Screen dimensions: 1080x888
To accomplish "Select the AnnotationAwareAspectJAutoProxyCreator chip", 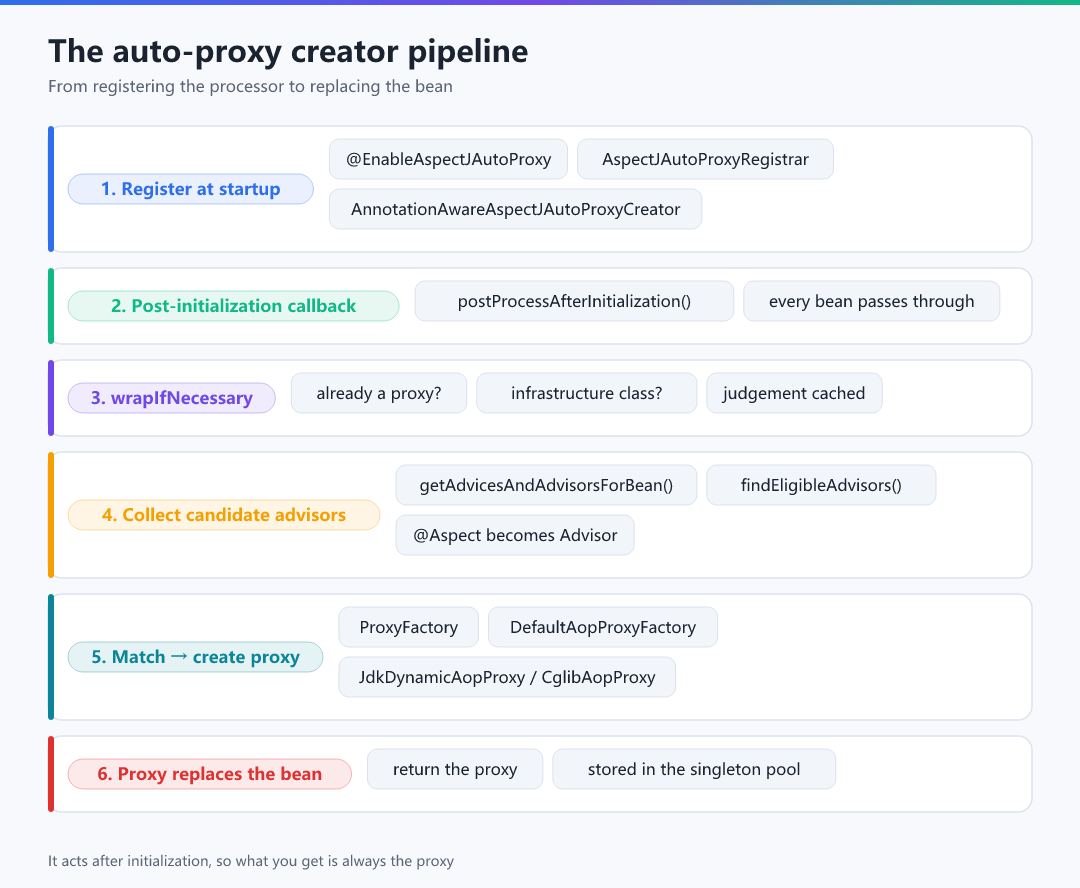I will 515,209.
